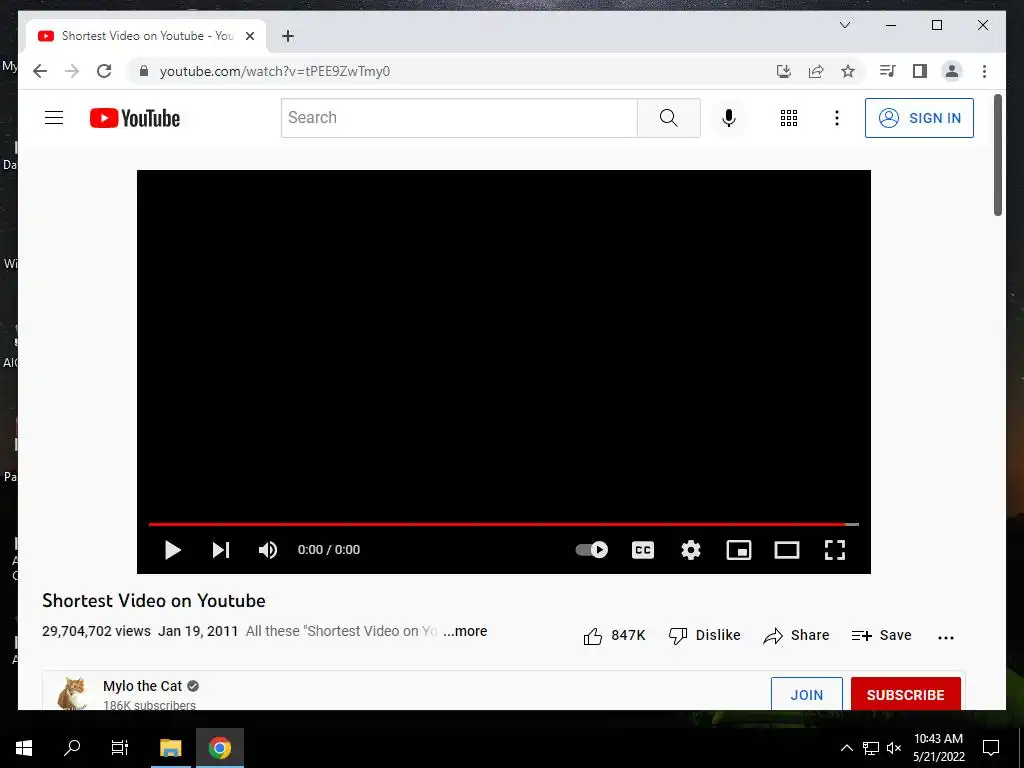Open the YouTube apps grid
This screenshot has height=768, width=1024.
[789, 118]
